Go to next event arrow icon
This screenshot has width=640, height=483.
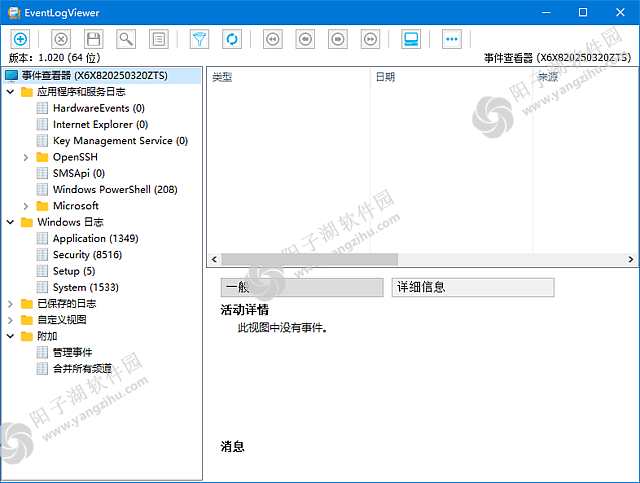[x=338, y=39]
